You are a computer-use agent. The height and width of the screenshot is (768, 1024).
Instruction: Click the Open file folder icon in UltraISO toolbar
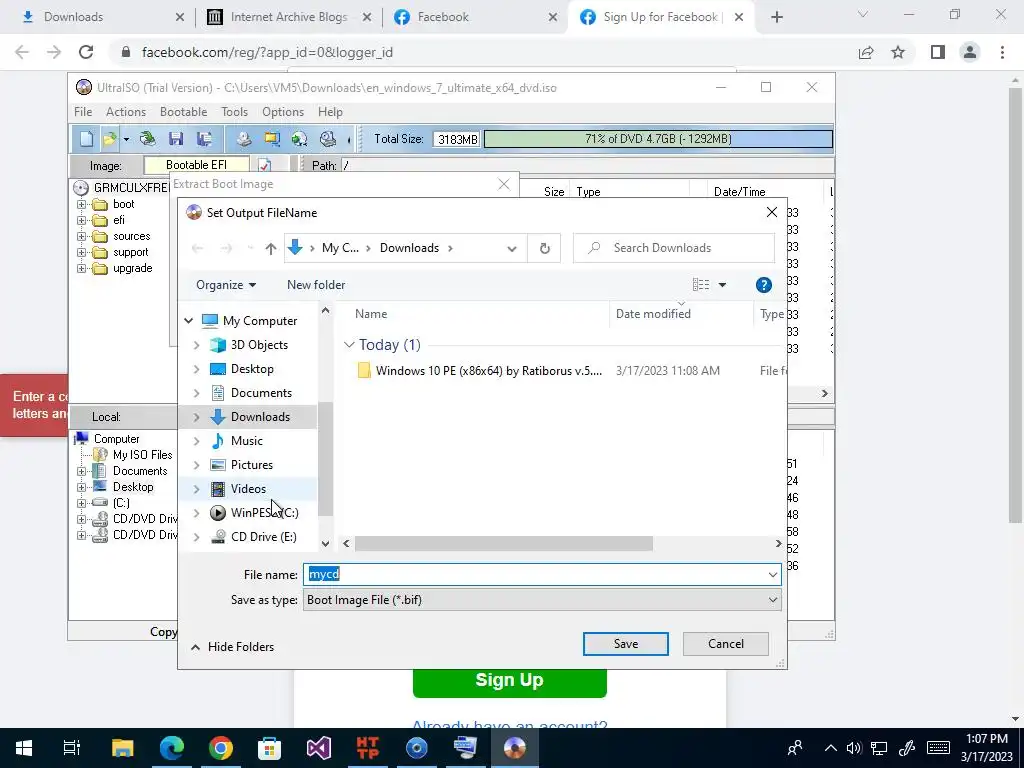109,138
